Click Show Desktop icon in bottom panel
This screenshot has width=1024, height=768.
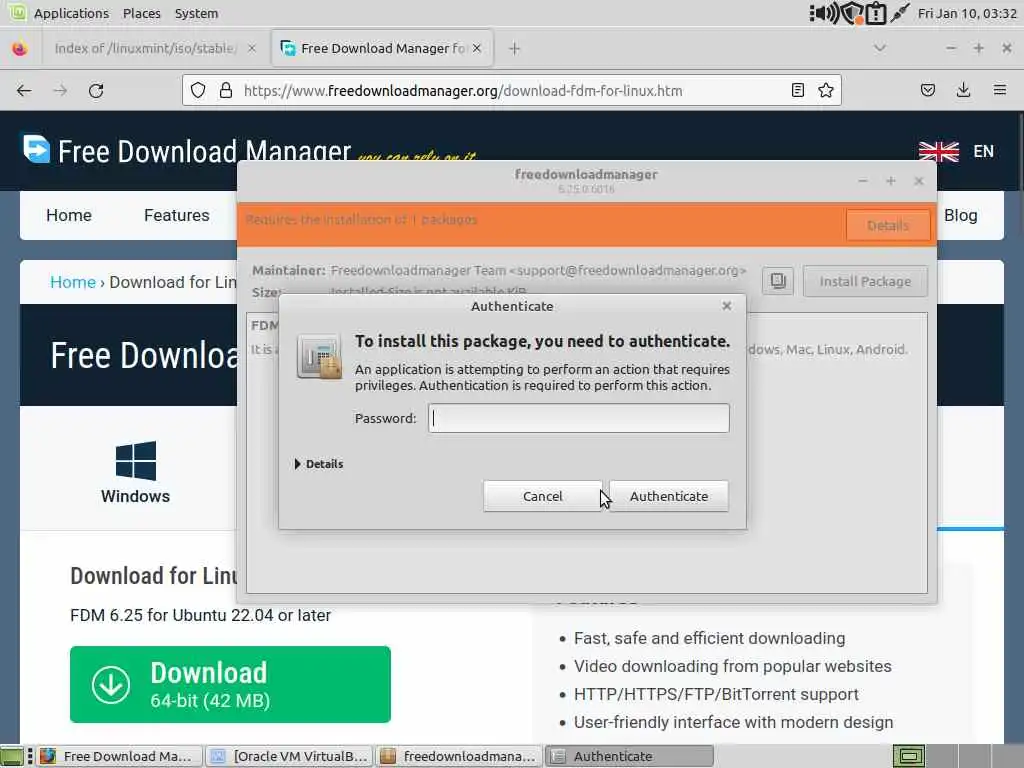click(12, 756)
